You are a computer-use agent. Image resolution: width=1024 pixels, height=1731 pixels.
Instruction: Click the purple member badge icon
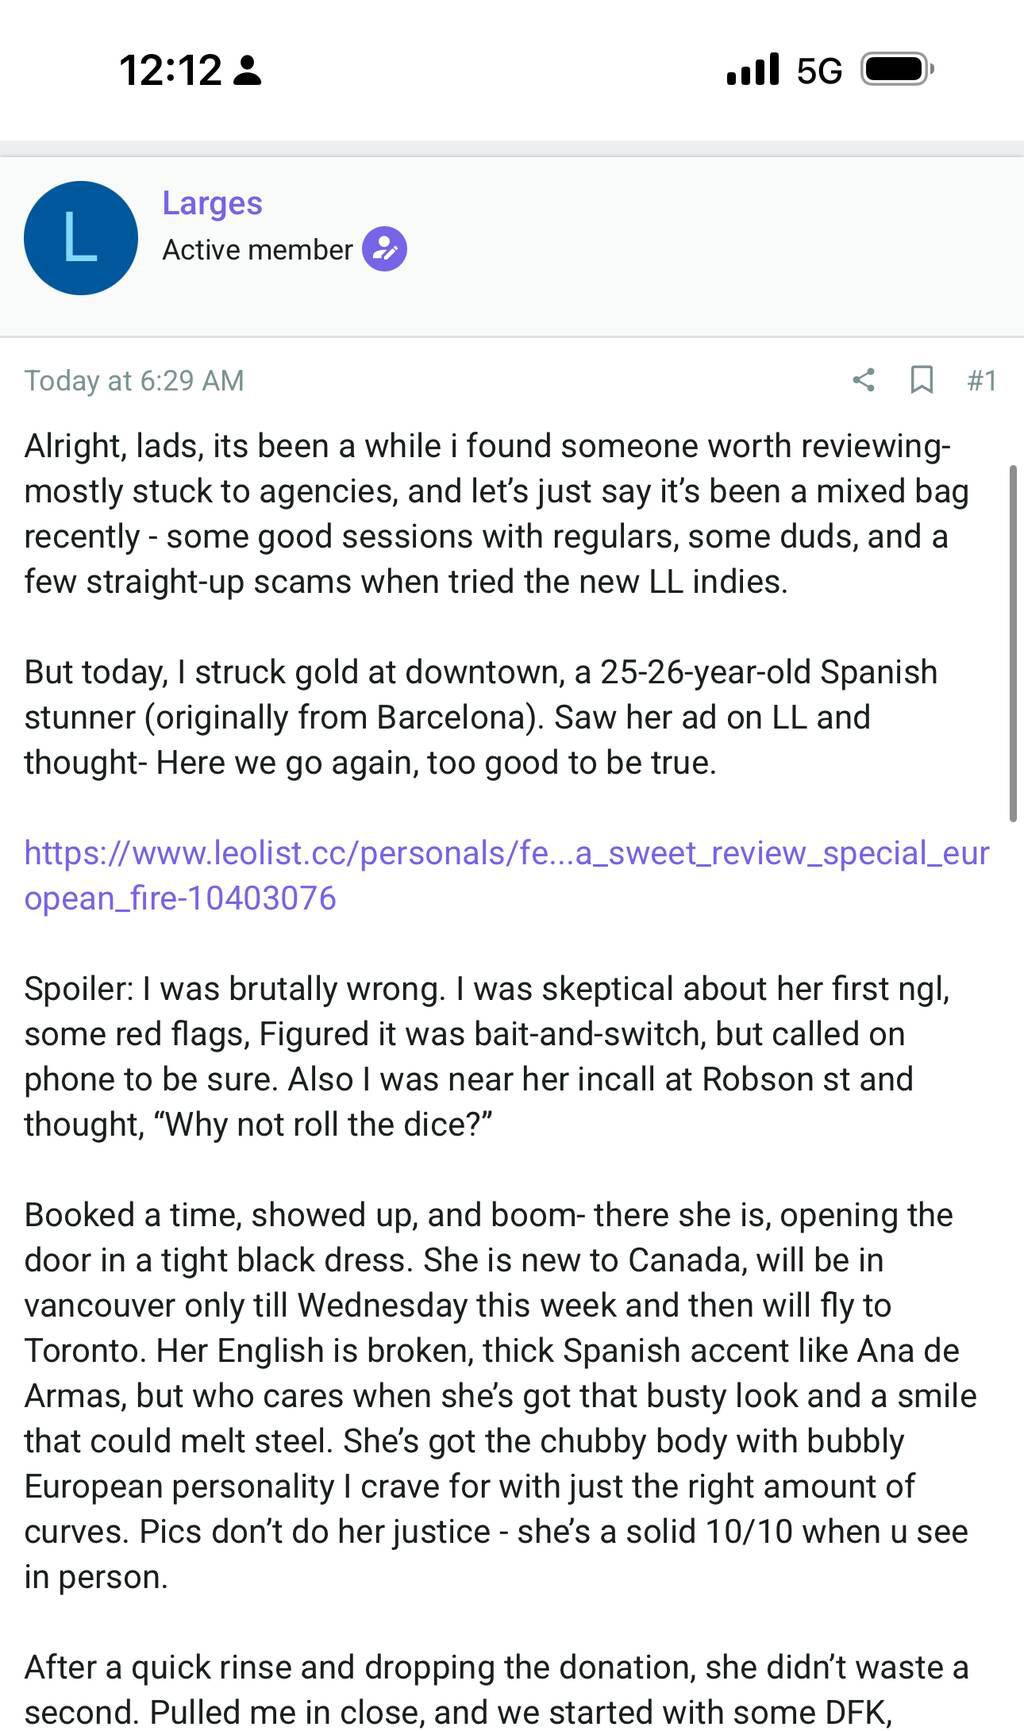384,249
